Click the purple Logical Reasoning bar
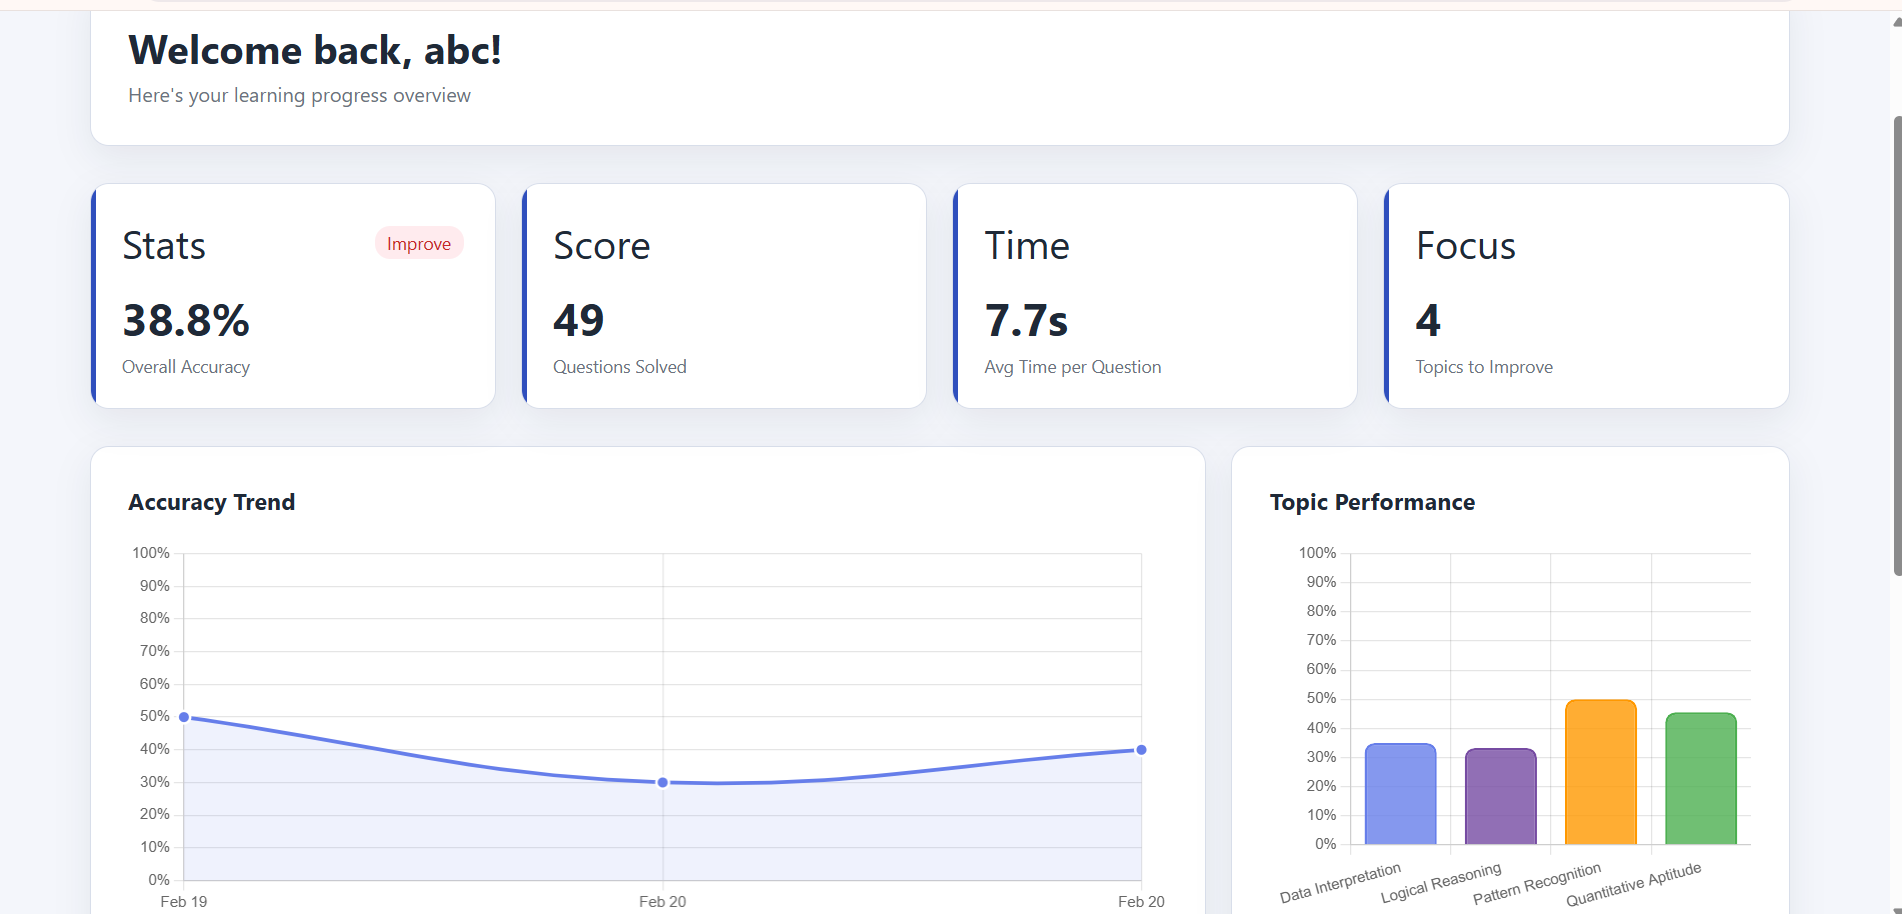This screenshot has height=914, width=1902. pyautogui.click(x=1500, y=796)
